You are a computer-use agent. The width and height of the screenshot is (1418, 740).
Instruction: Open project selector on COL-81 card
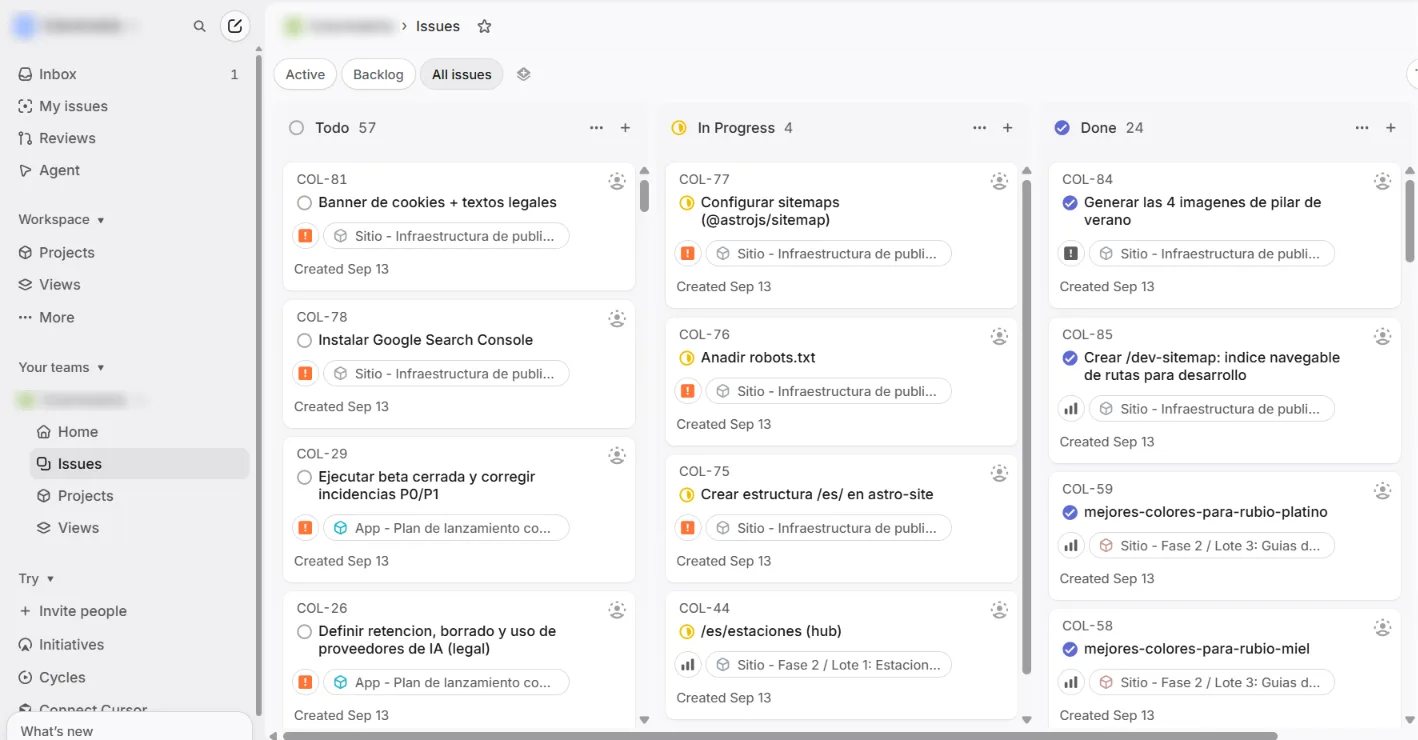[x=446, y=236]
